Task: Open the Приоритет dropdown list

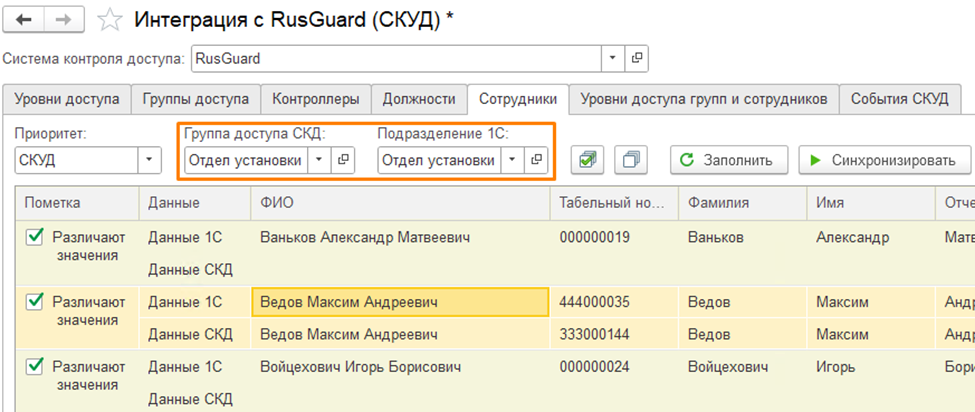Action: [x=149, y=159]
